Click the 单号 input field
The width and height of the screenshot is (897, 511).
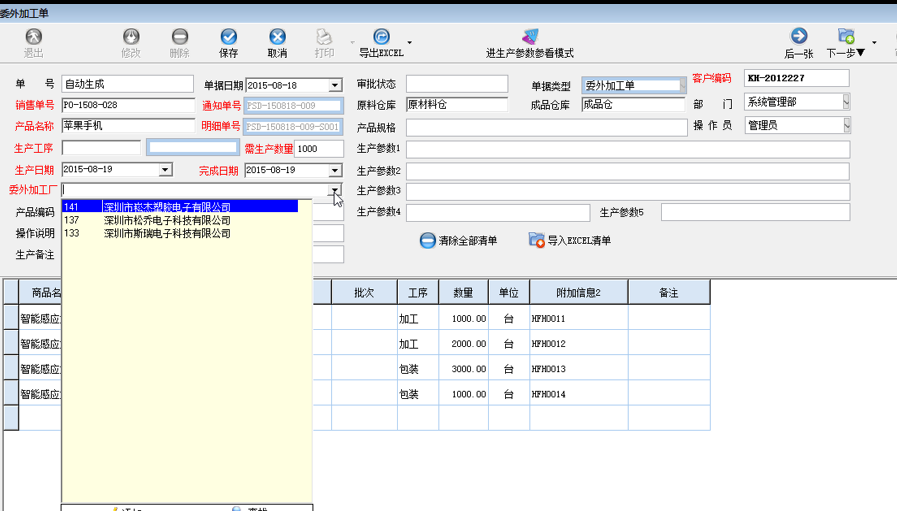click(128, 84)
